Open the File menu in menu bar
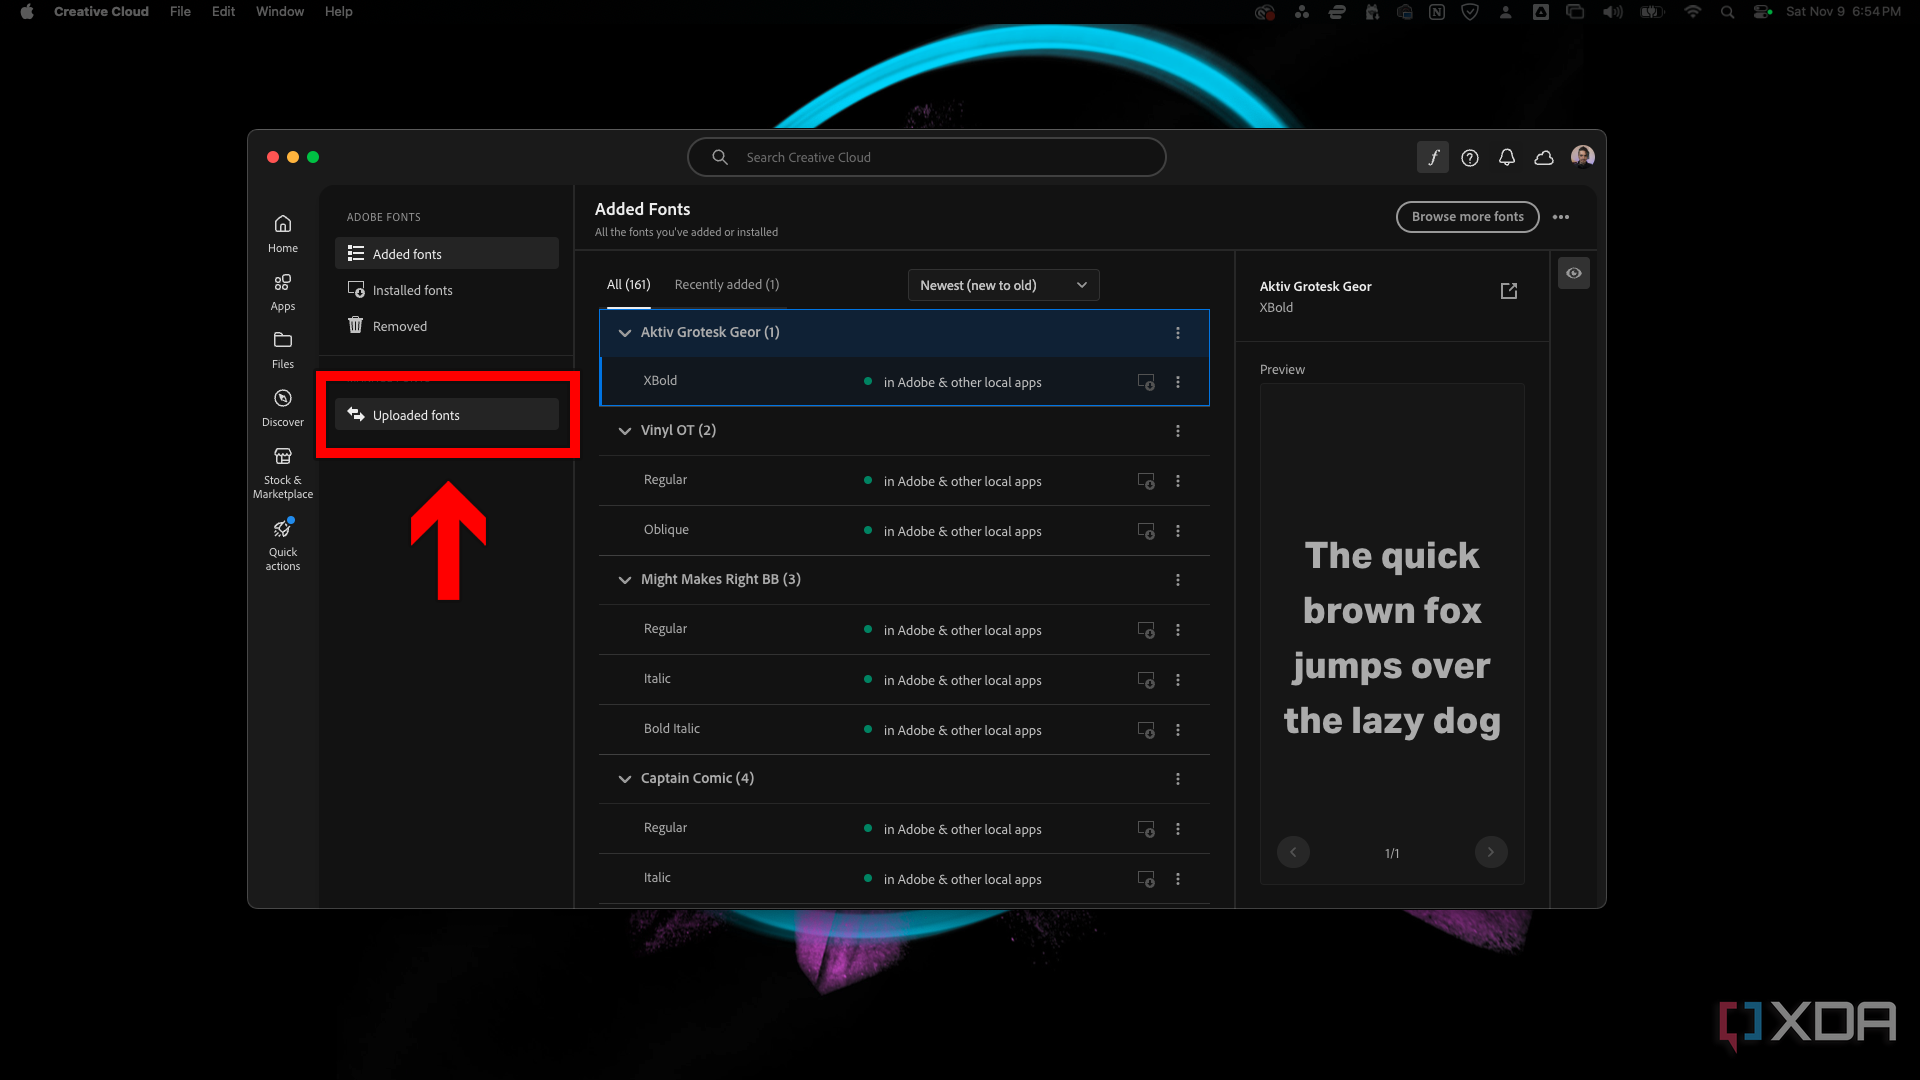 pos(180,12)
